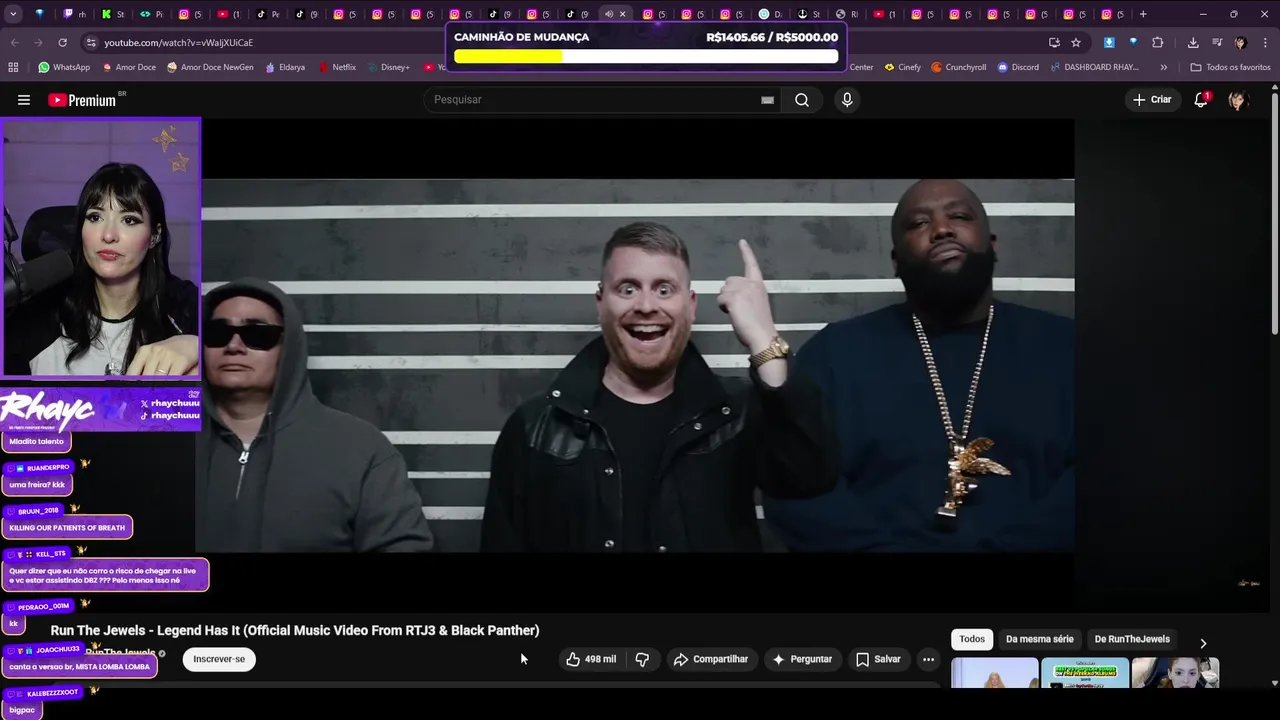Open Chrome media controls icon

1216,42
